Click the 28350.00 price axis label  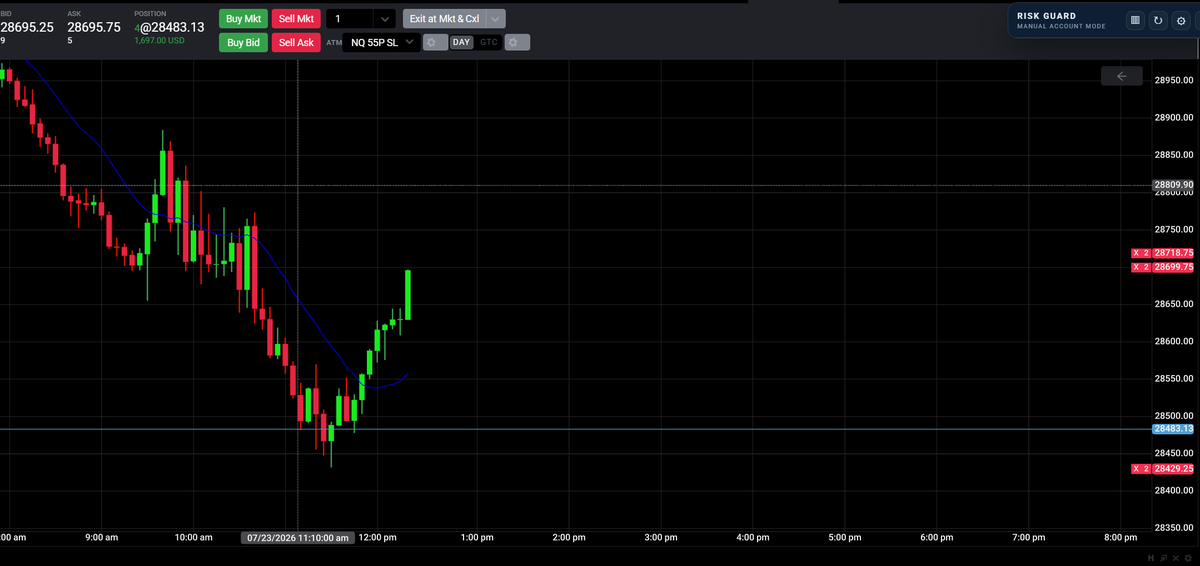click(1174, 528)
